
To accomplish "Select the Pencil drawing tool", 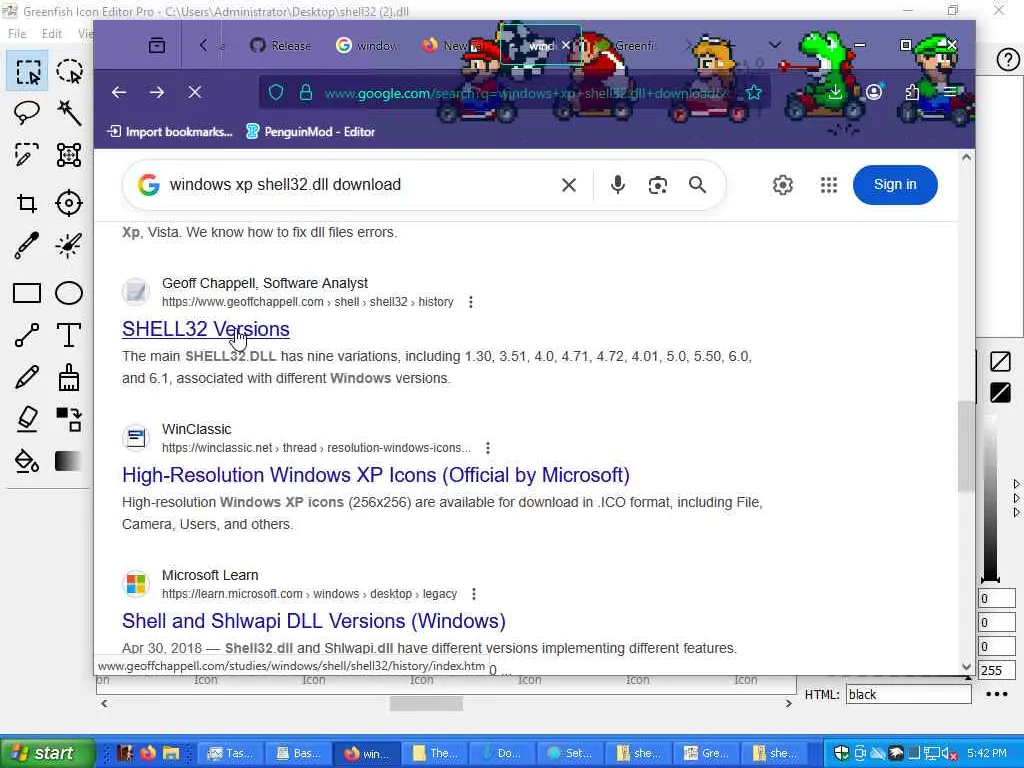I will (x=27, y=377).
